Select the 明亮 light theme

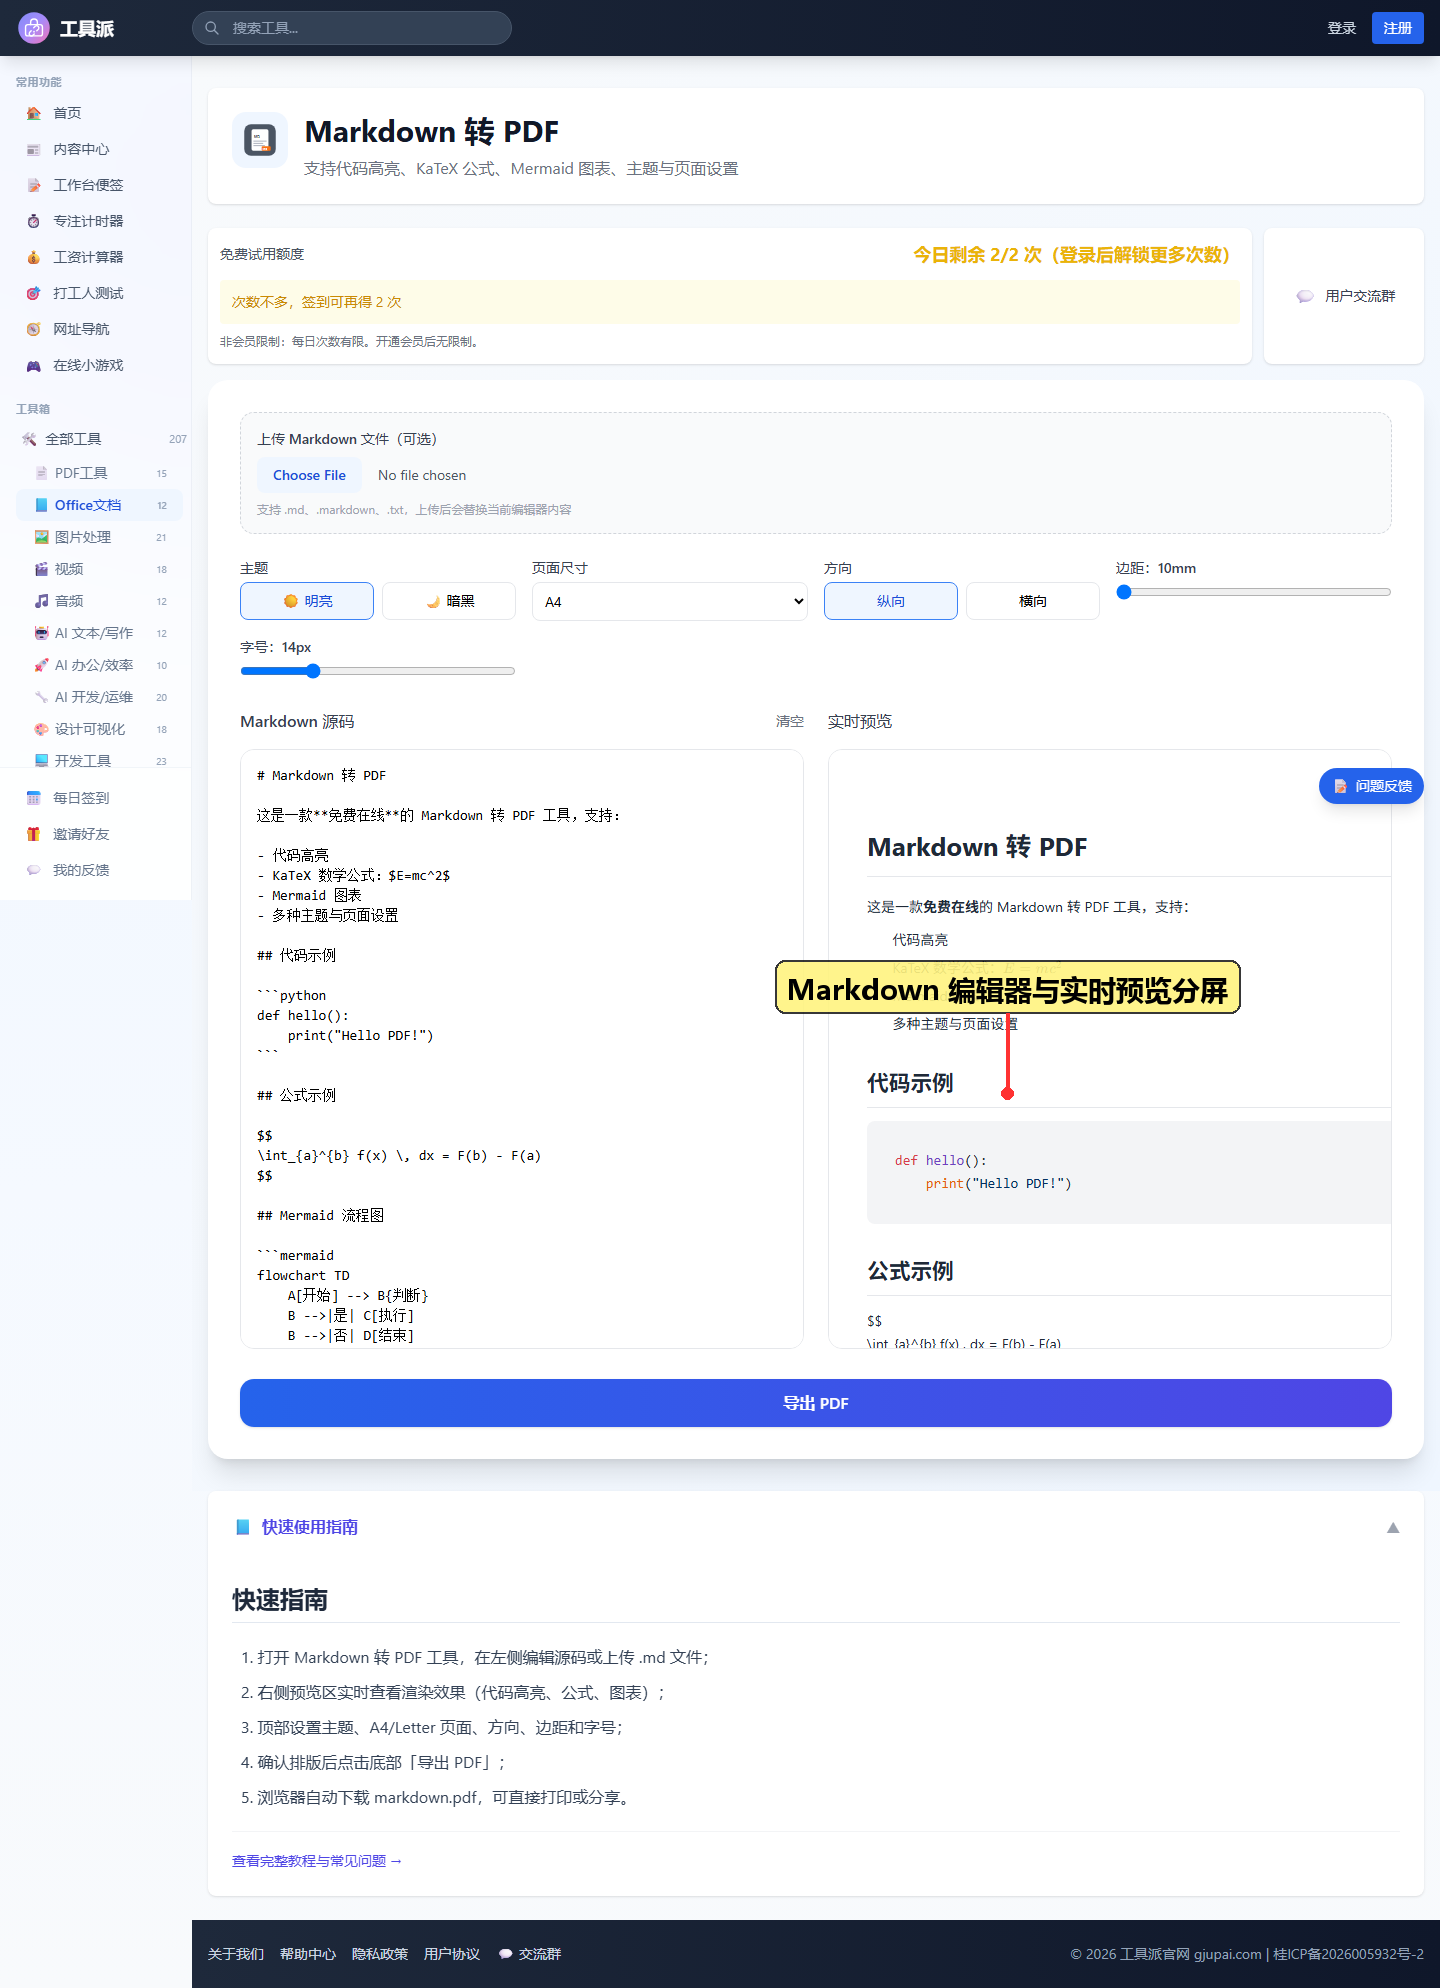tap(307, 601)
